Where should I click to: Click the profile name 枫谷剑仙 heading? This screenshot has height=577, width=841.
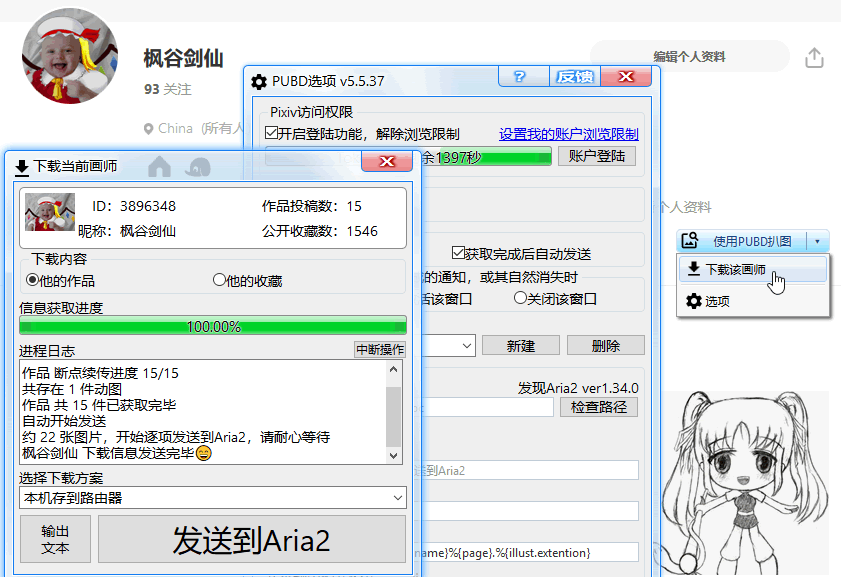[183, 58]
